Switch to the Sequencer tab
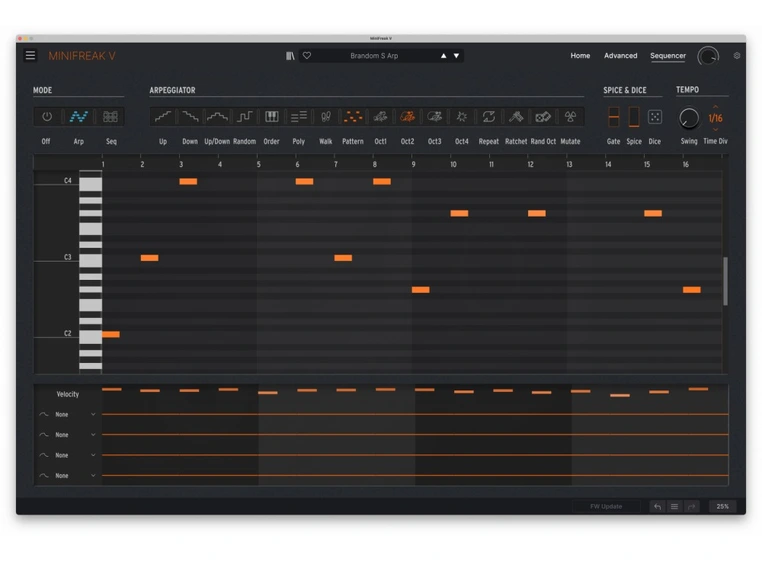Viewport: 762px width, 562px height. pos(668,56)
